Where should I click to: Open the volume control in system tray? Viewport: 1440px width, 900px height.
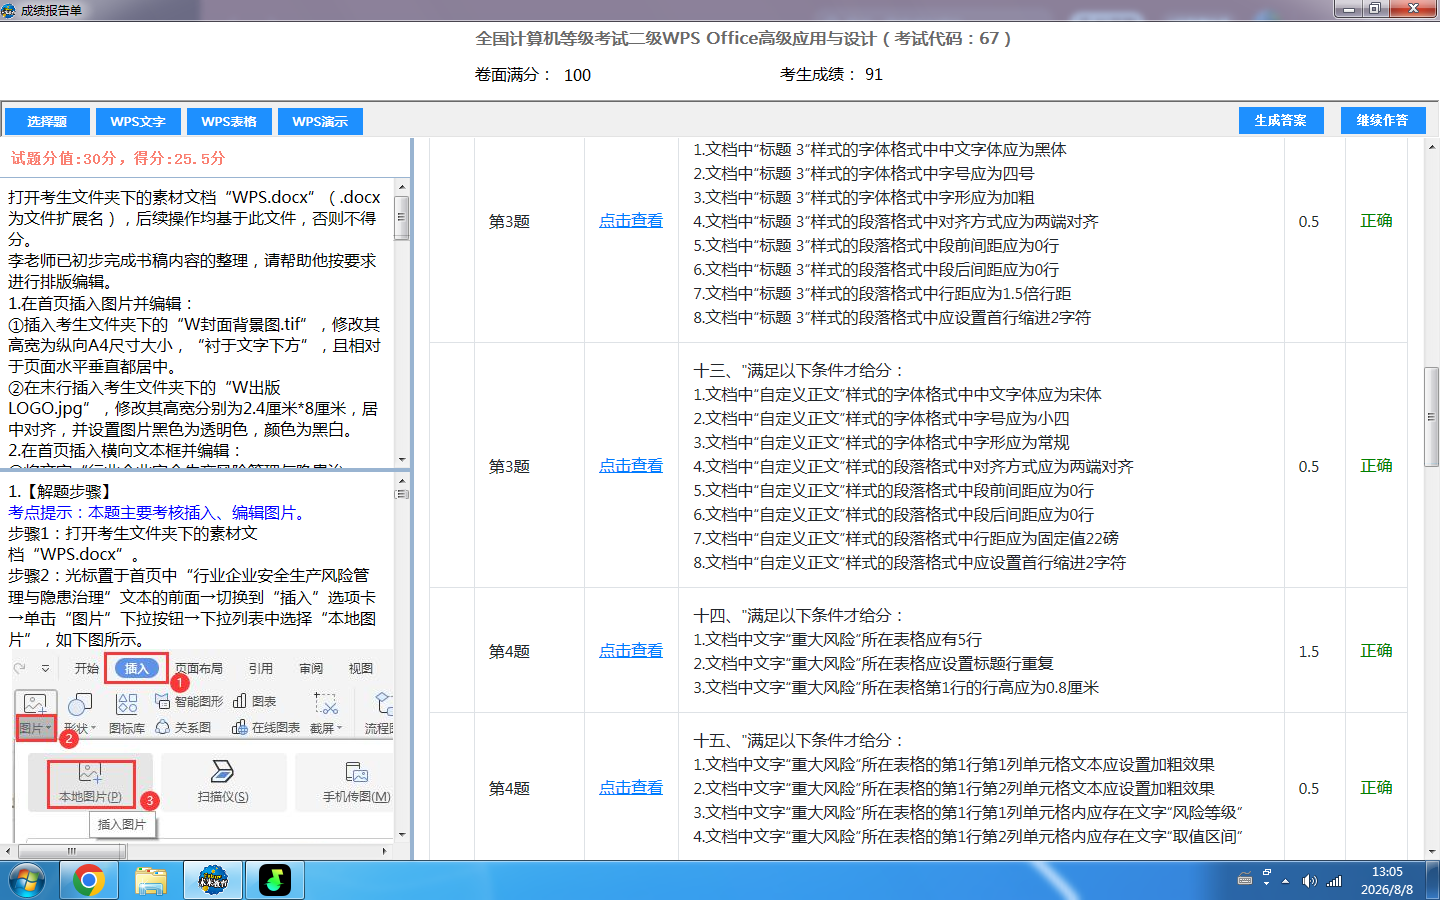pyautogui.click(x=1309, y=881)
